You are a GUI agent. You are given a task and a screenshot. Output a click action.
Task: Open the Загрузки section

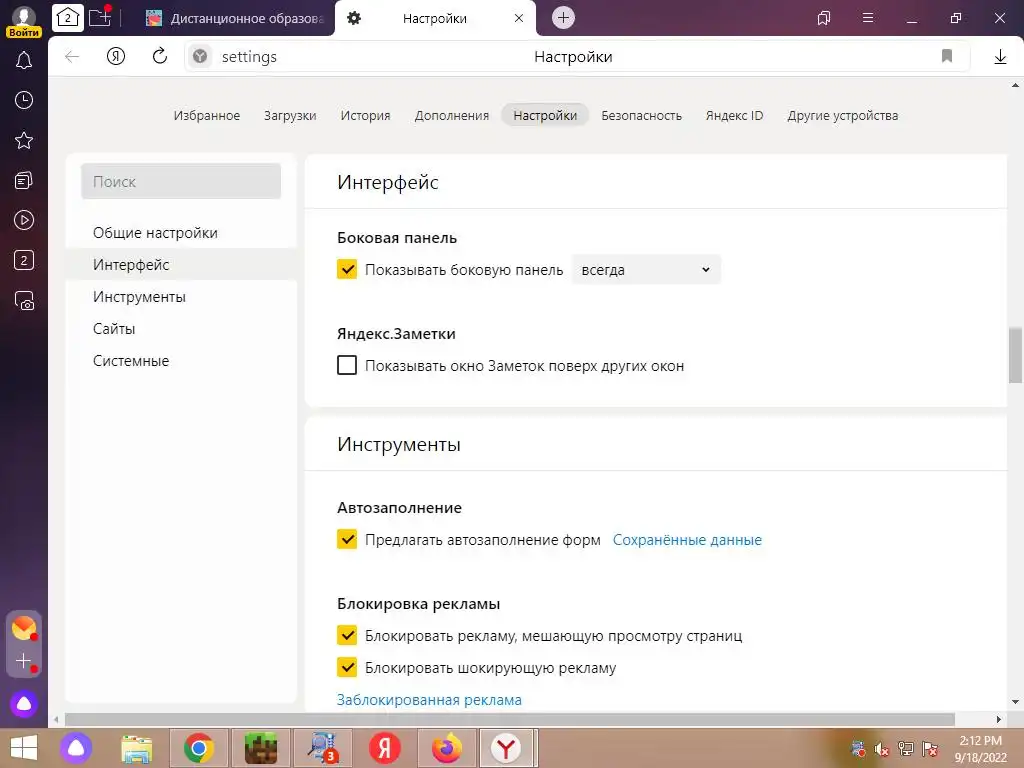point(290,116)
